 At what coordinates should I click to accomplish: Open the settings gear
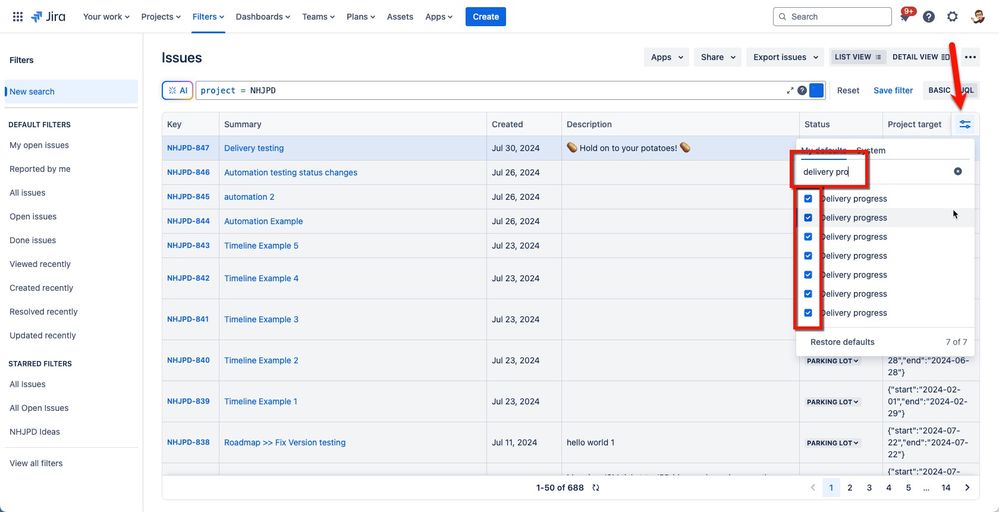point(952,17)
